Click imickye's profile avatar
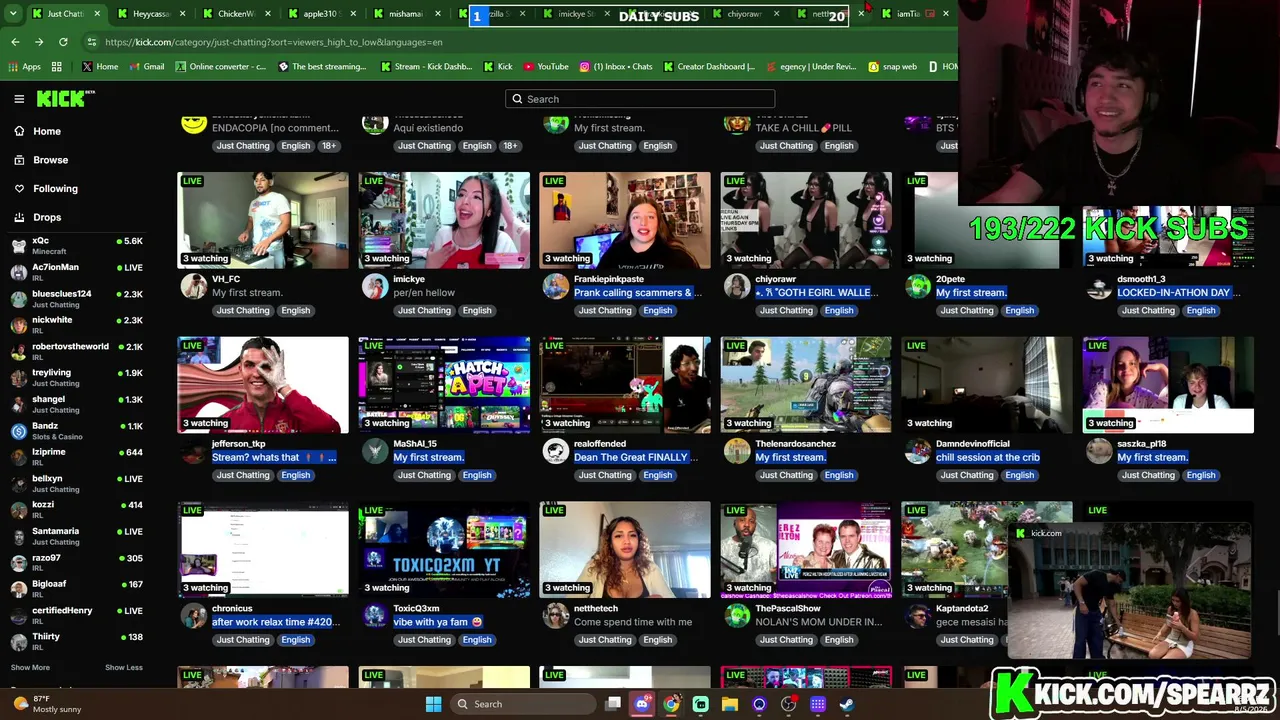Viewport: 1280px width, 720px height. coord(375,286)
